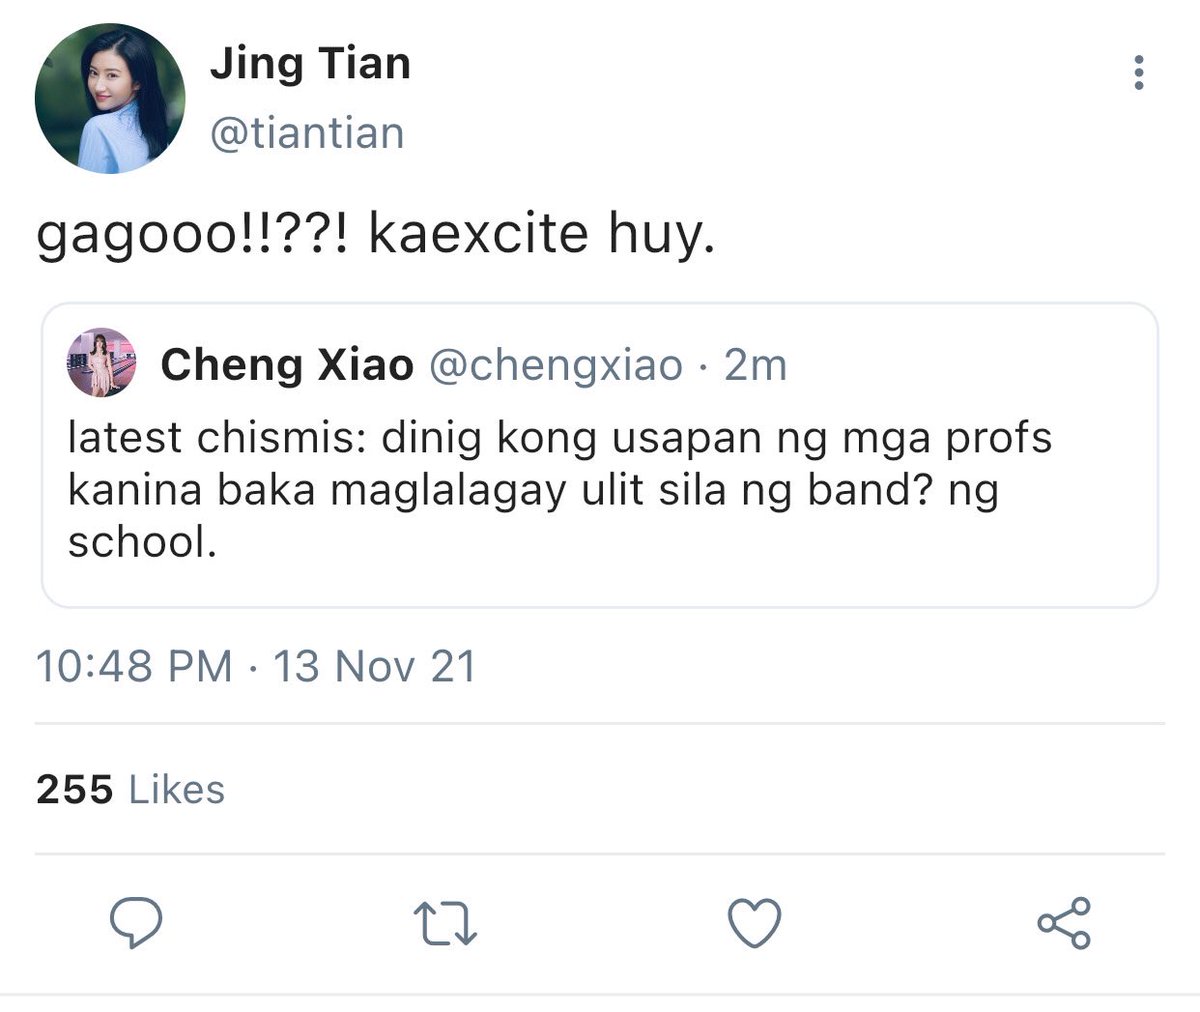Open the quoted tweet about latest chismis
Screen dimensions: 1200x1012
click(600, 455)
